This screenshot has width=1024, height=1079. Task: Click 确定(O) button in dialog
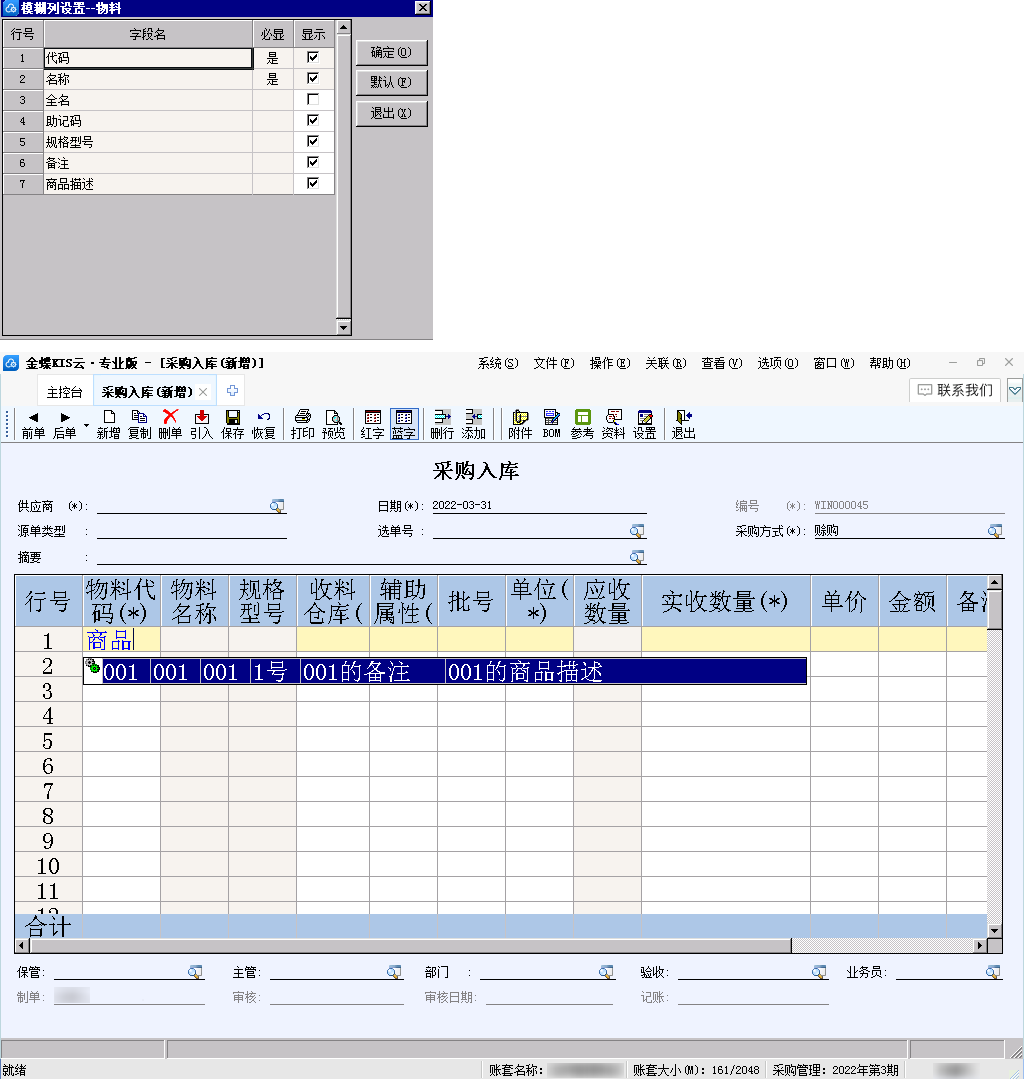click(391, 52)
